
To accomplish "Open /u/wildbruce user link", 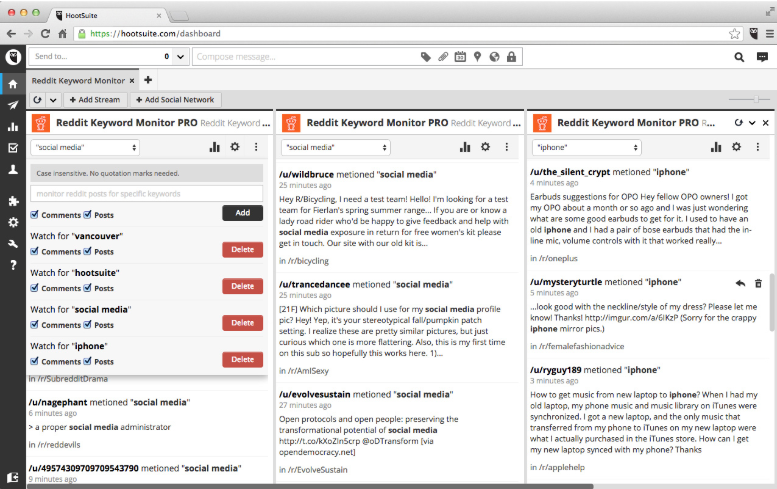I will pos(307,174).
